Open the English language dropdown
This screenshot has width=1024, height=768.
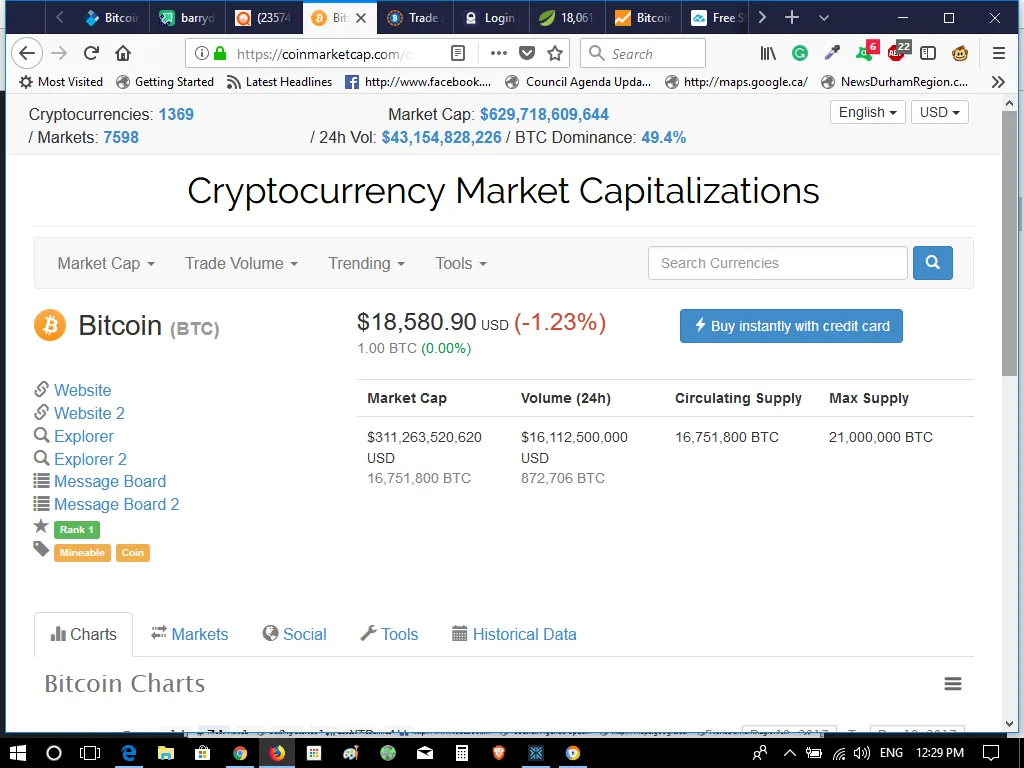[868, 112]
